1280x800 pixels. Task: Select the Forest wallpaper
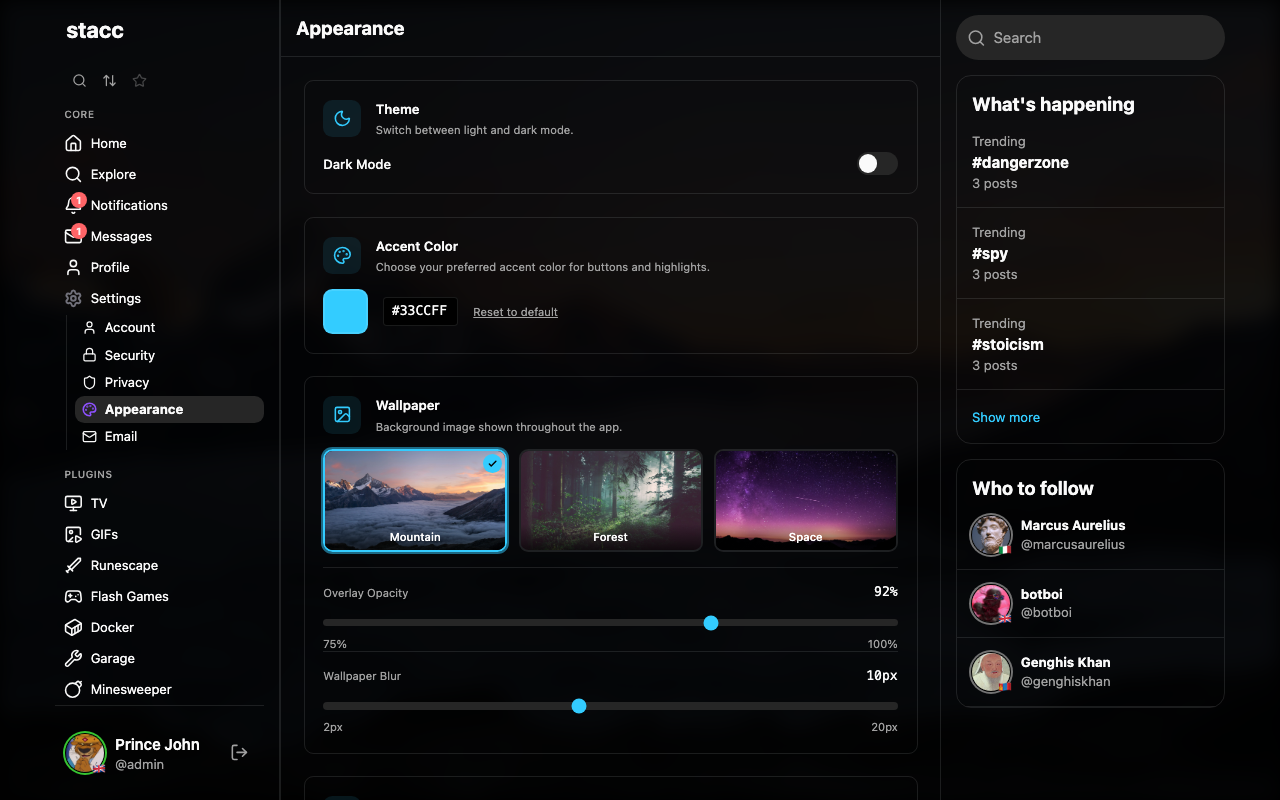tap(610, 500)
